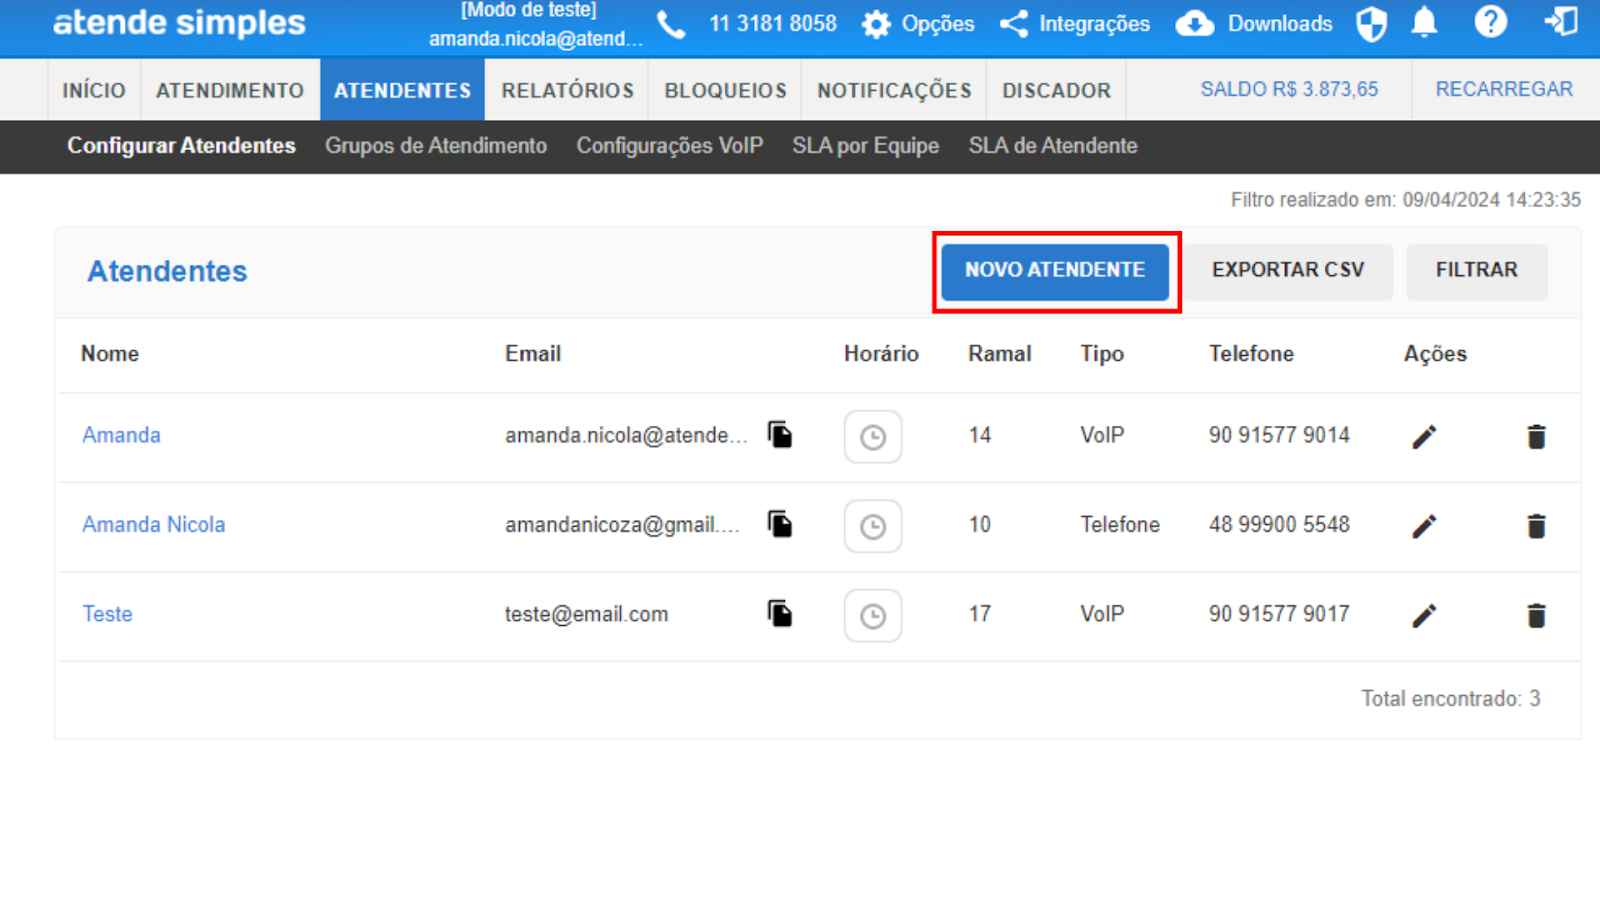Open the Amanda Nicola attendant link
Viewport: 1600px width, 900px height.
pos(153,524)
